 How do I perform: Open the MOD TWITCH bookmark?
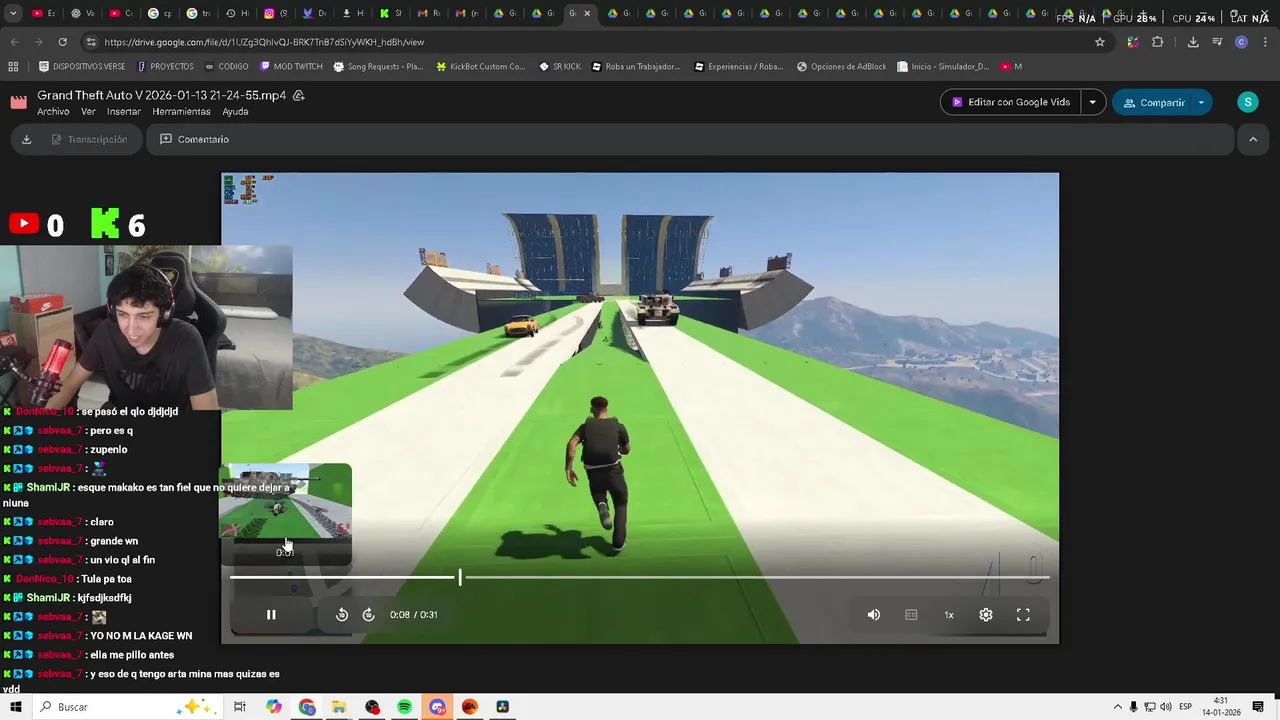[x=291, y=66]
